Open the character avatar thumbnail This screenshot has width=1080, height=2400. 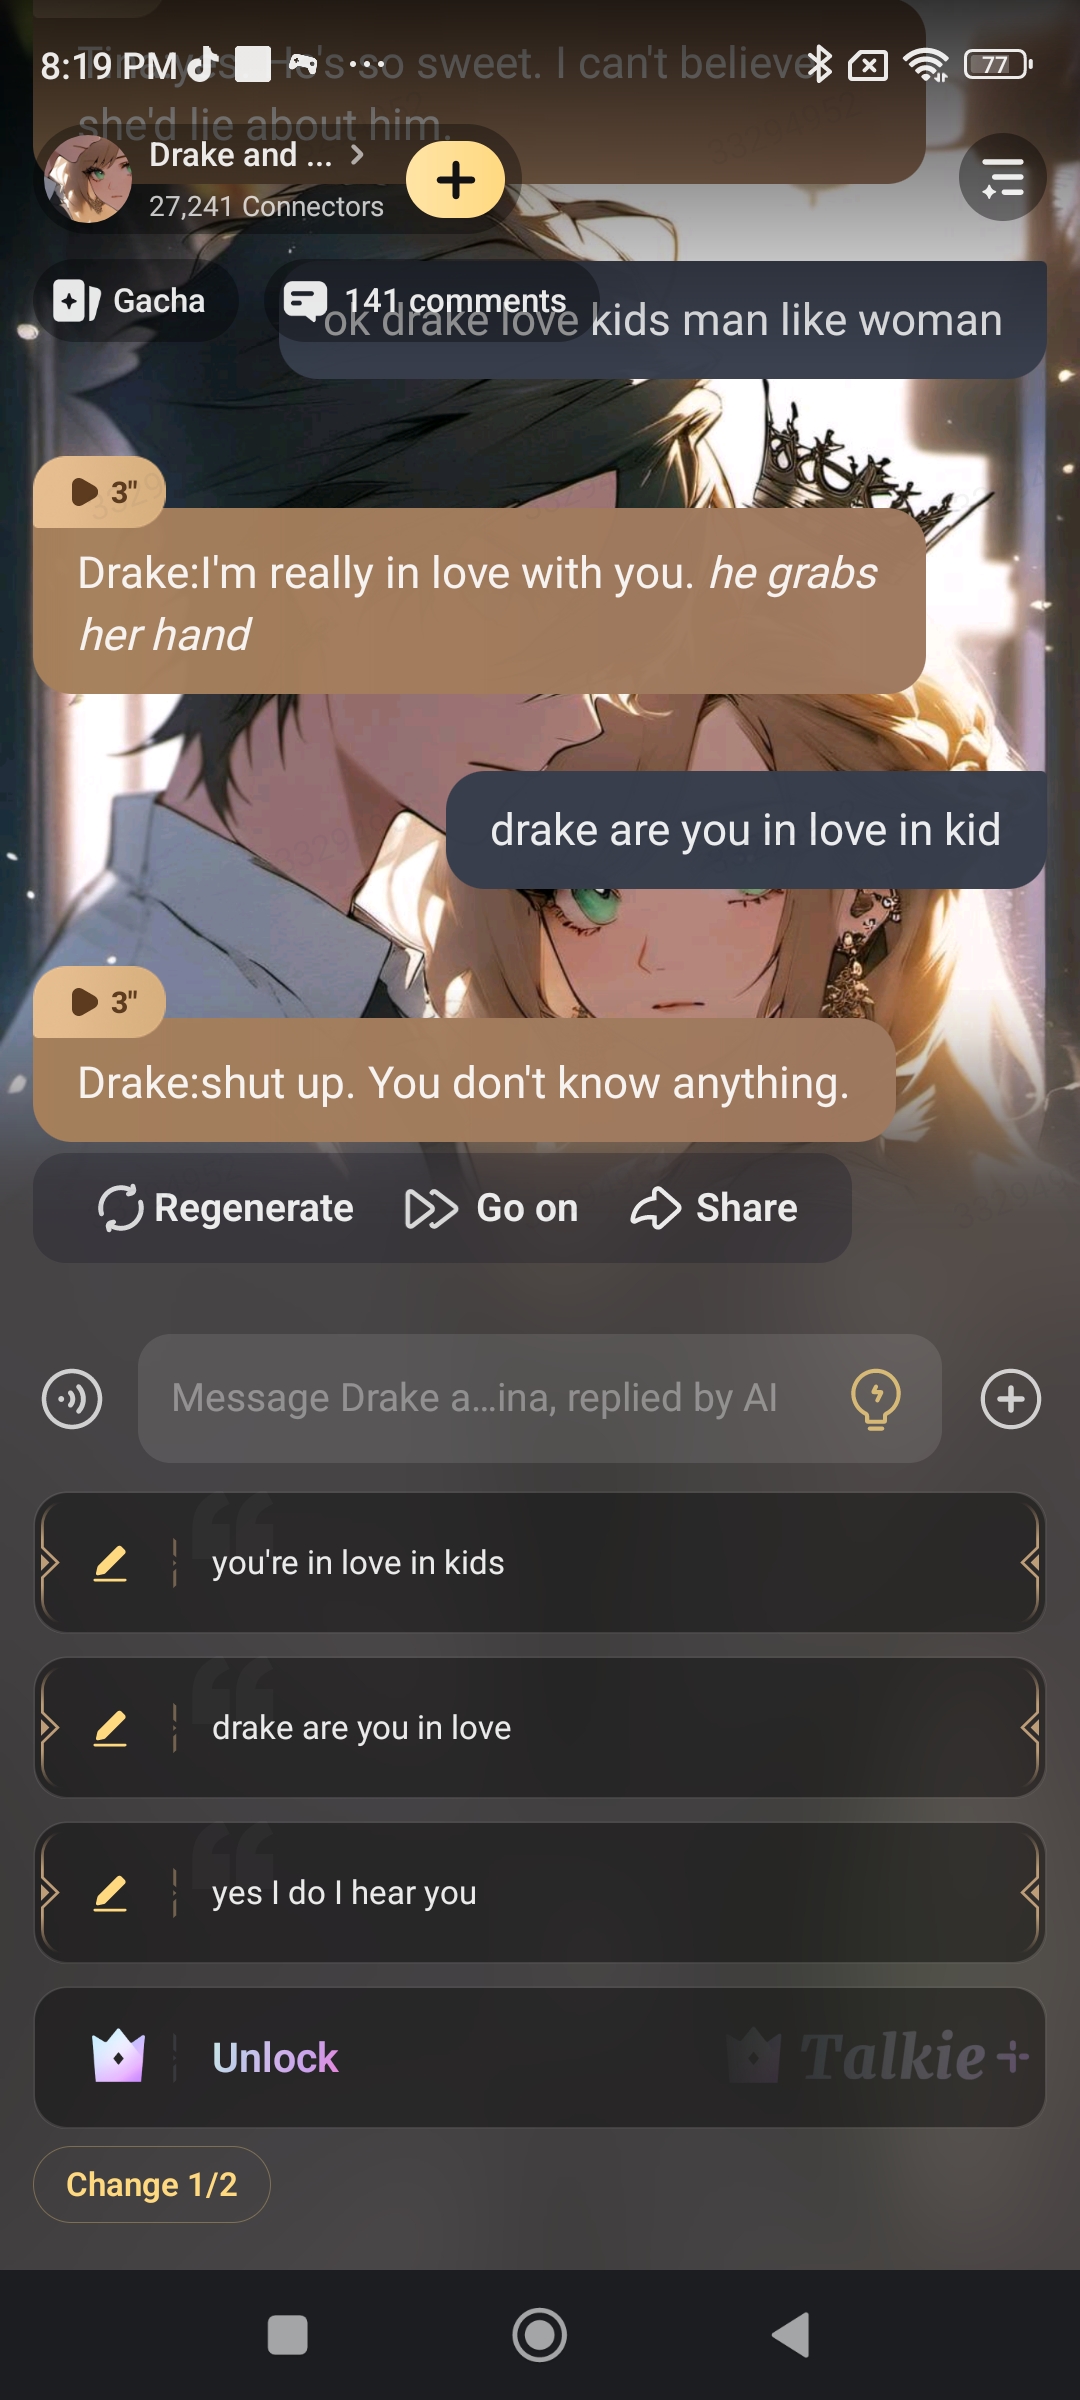[88, 179]
